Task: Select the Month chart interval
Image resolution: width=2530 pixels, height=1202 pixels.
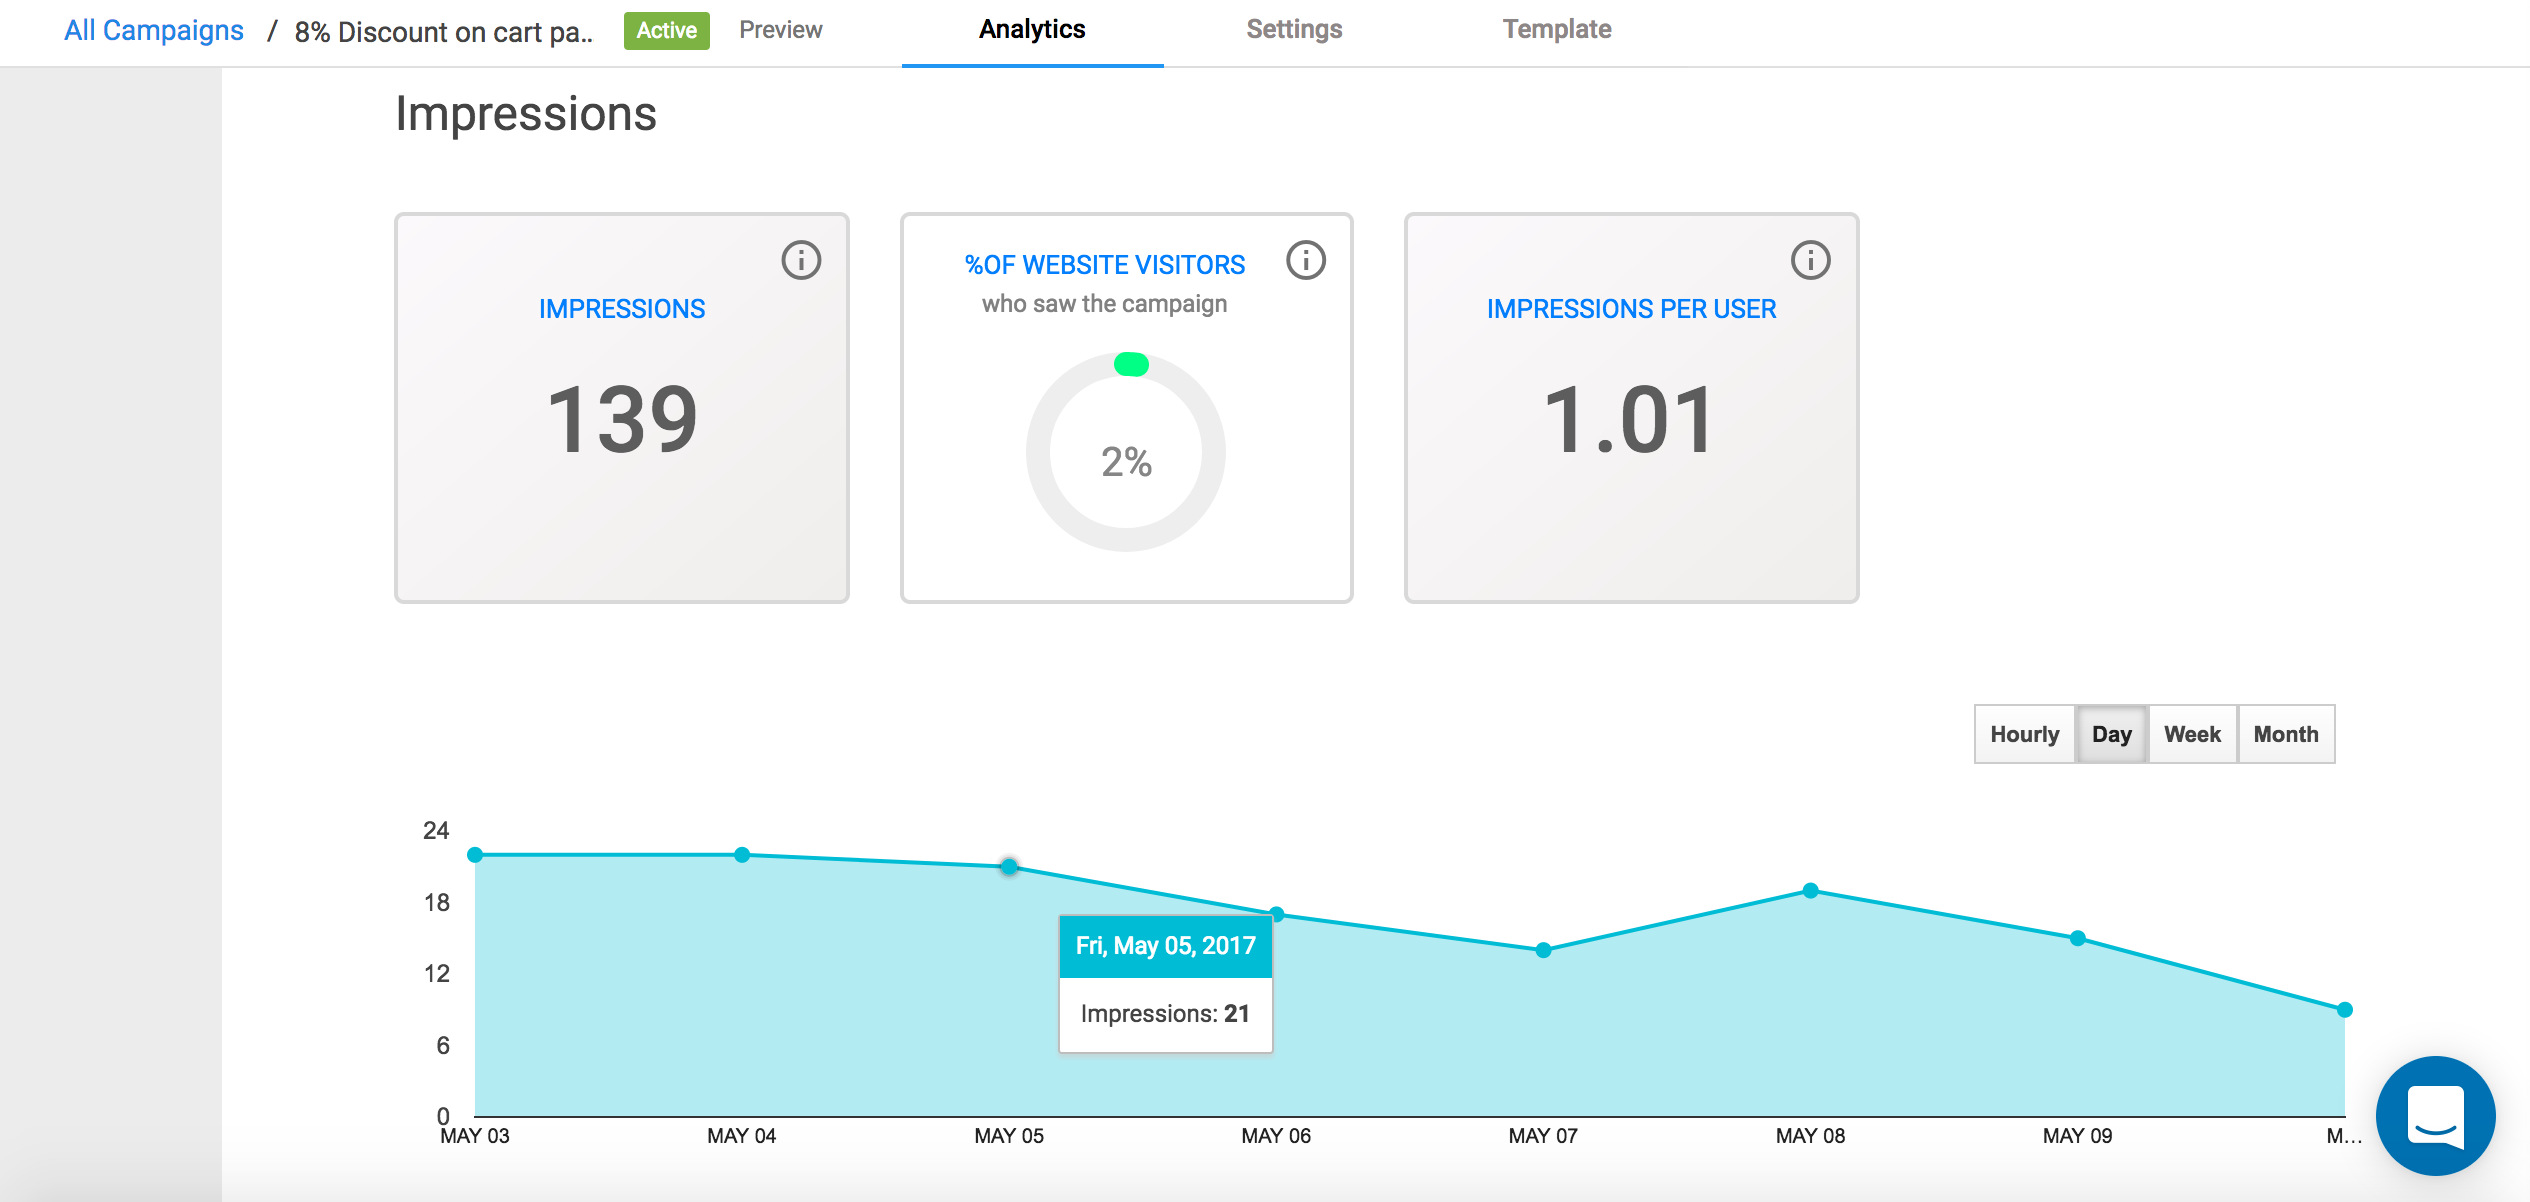Action: click(2286, 734)
